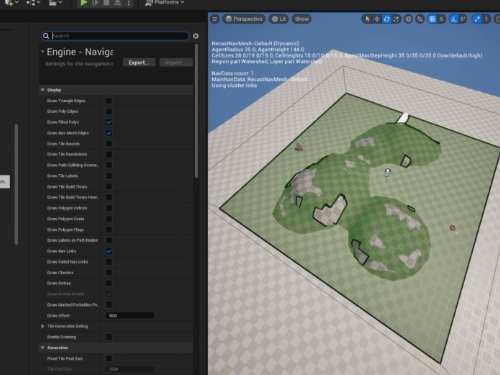Open the gear options next to search

pyautogui.click(x=196, y=36)
